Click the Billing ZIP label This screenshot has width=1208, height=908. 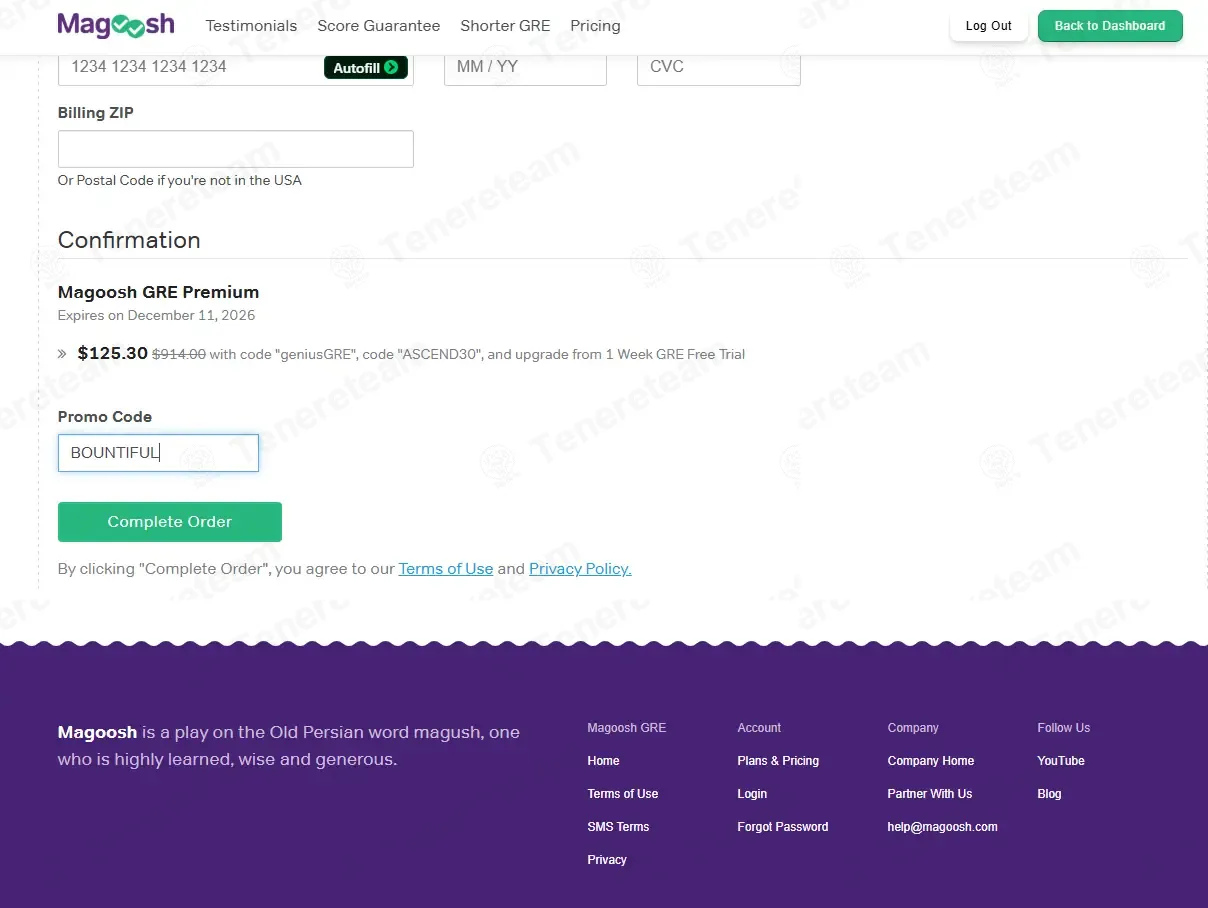pyautogui.click(x=96, y=113)
